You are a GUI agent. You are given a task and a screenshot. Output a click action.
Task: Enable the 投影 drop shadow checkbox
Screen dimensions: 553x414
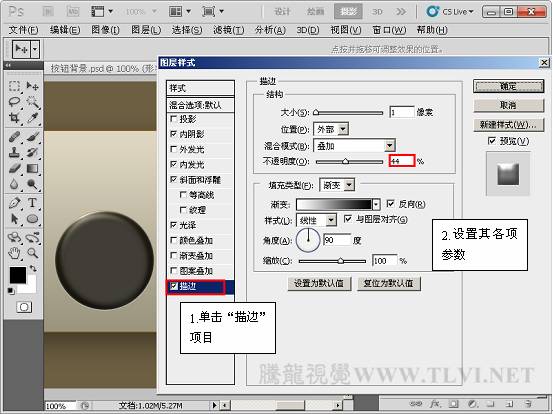(x=174, y=119)
